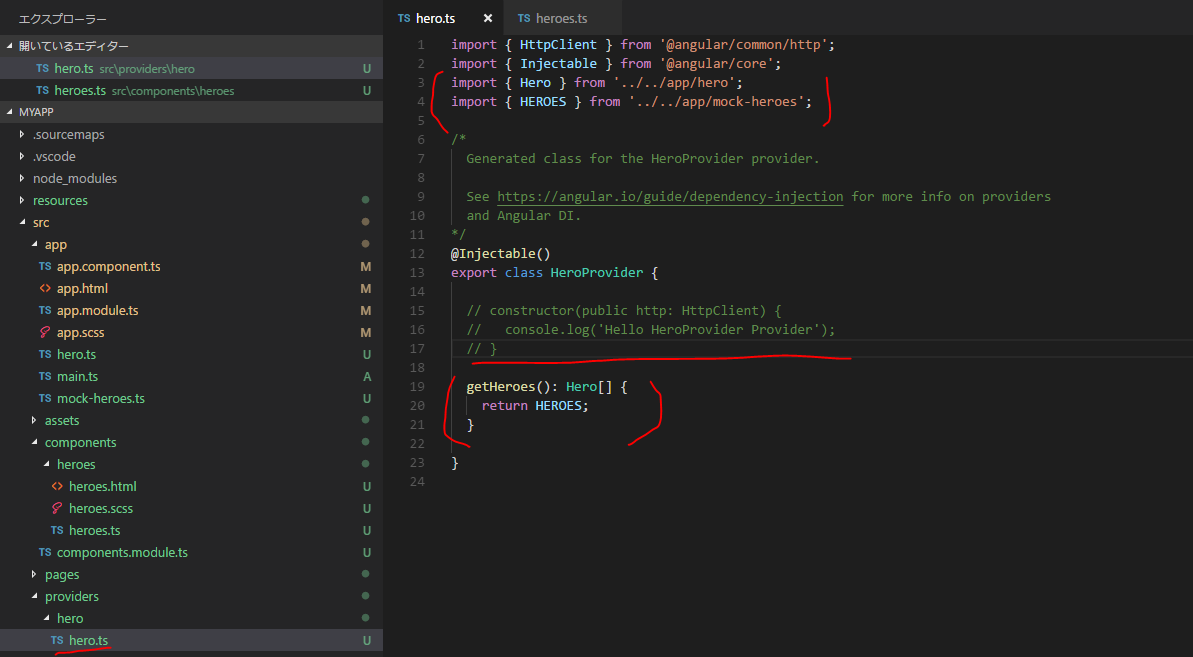
Task: Select hero.ts in the providers hero folder
Action: click(88, 641)
